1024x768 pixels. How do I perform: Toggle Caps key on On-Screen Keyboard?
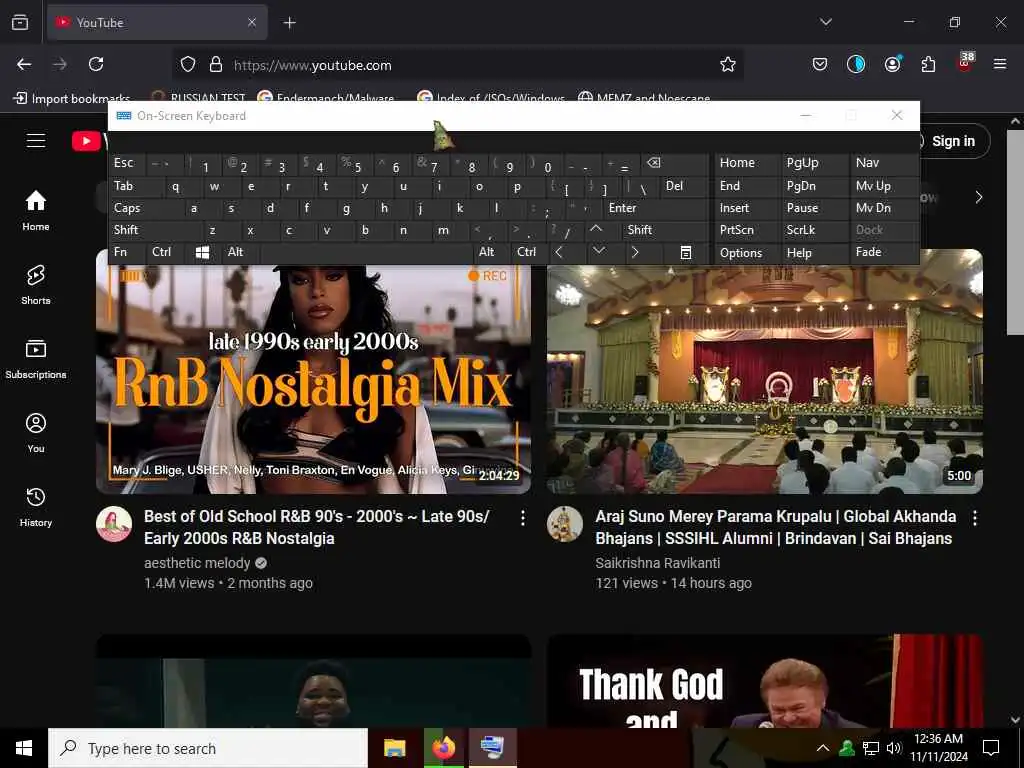tap(145, 208)
